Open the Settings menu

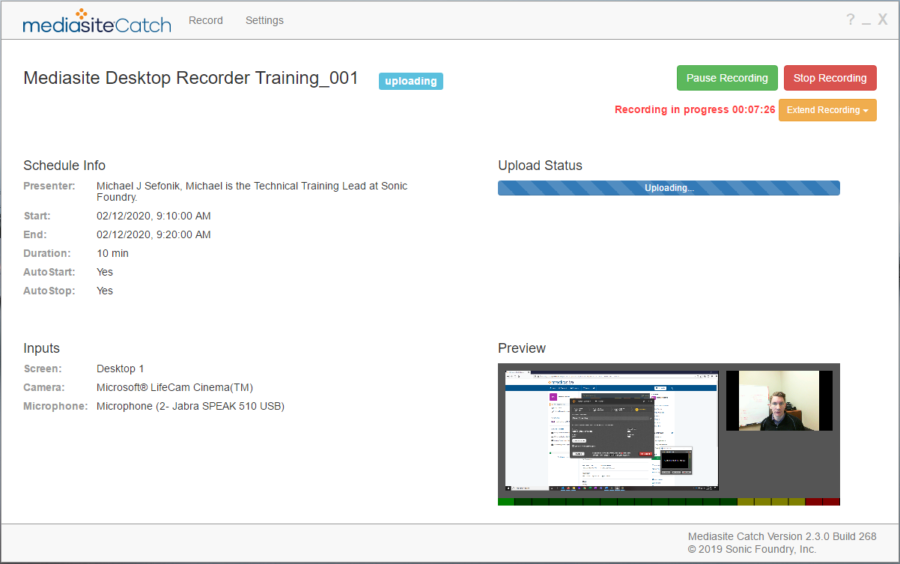tap(264, 20)
